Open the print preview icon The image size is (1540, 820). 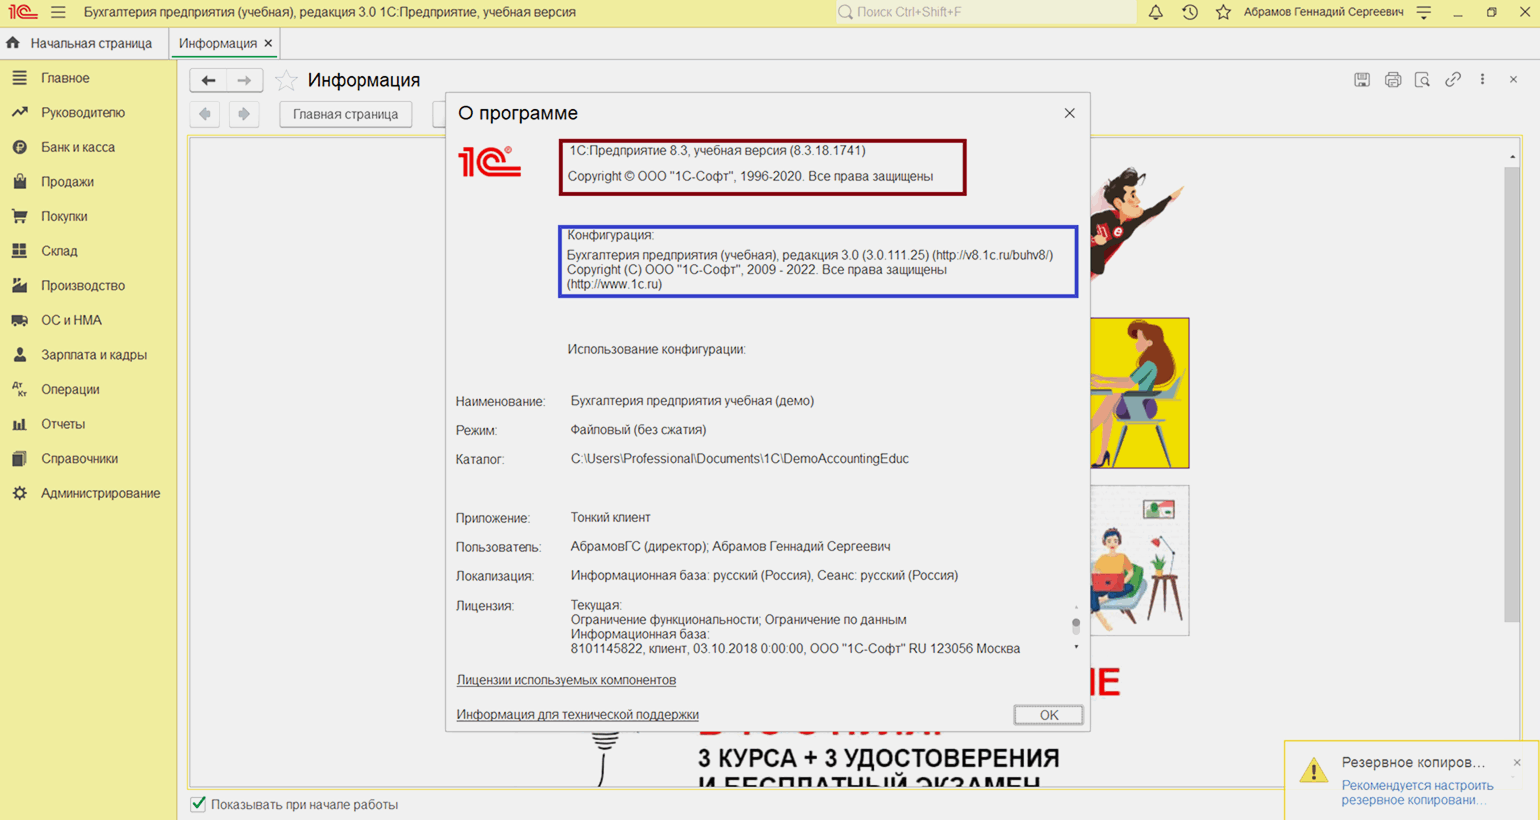pos(1422,80)
